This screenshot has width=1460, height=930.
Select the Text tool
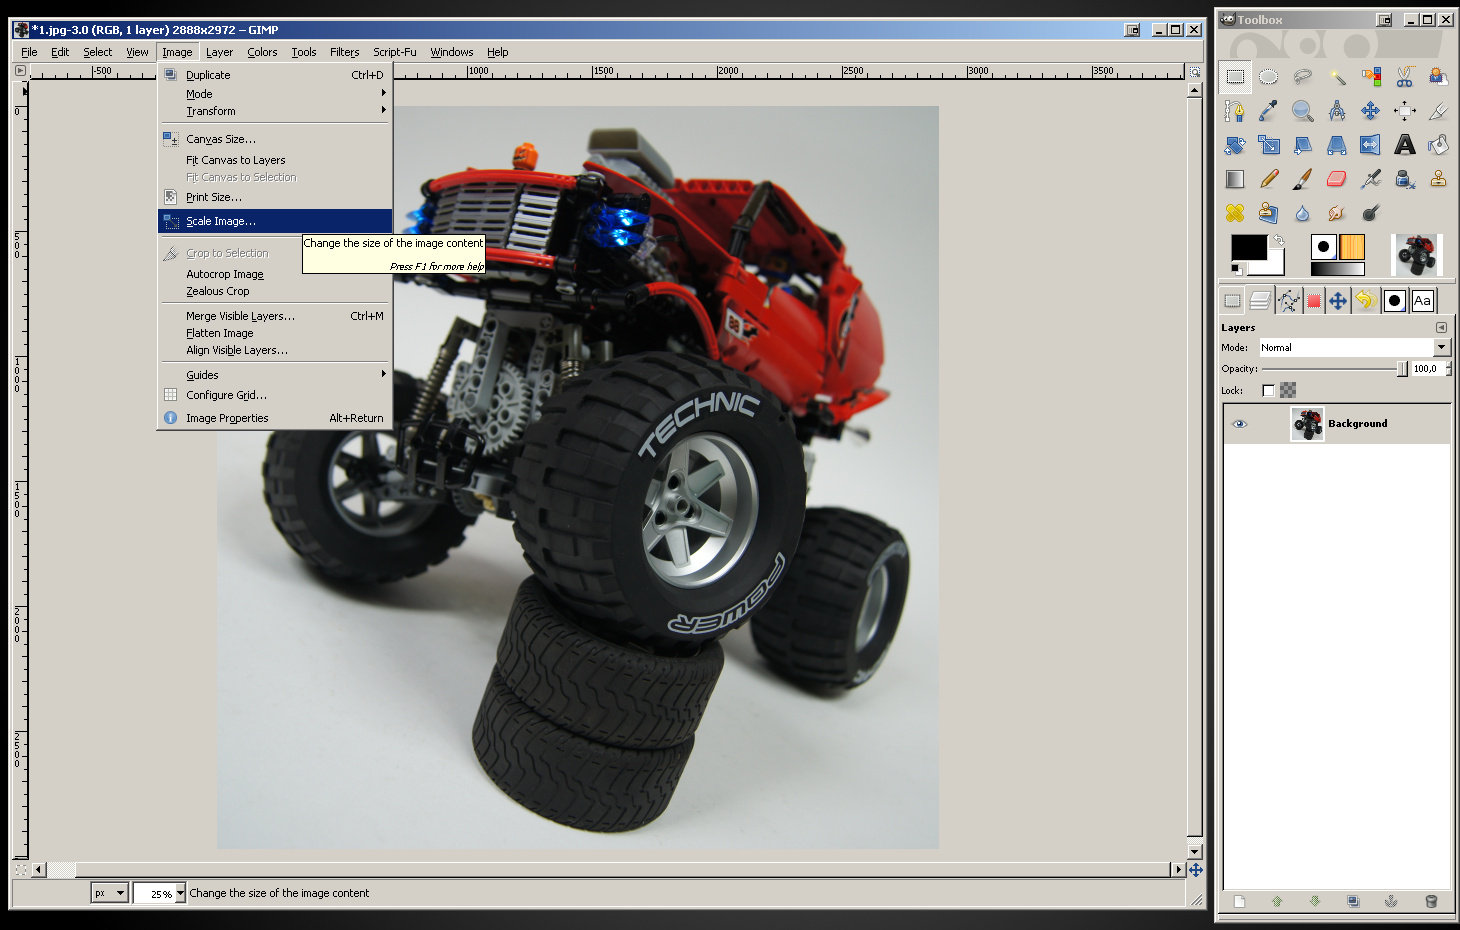(x=1405, y=145)
